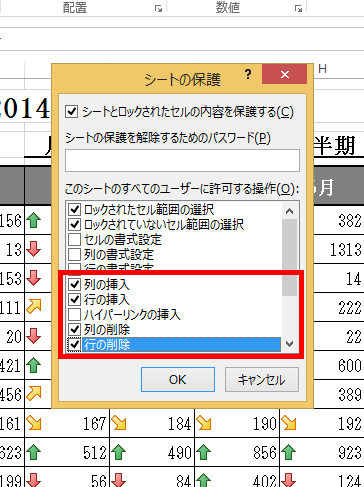
Task: Select column H header
Action: pos(322,69)
